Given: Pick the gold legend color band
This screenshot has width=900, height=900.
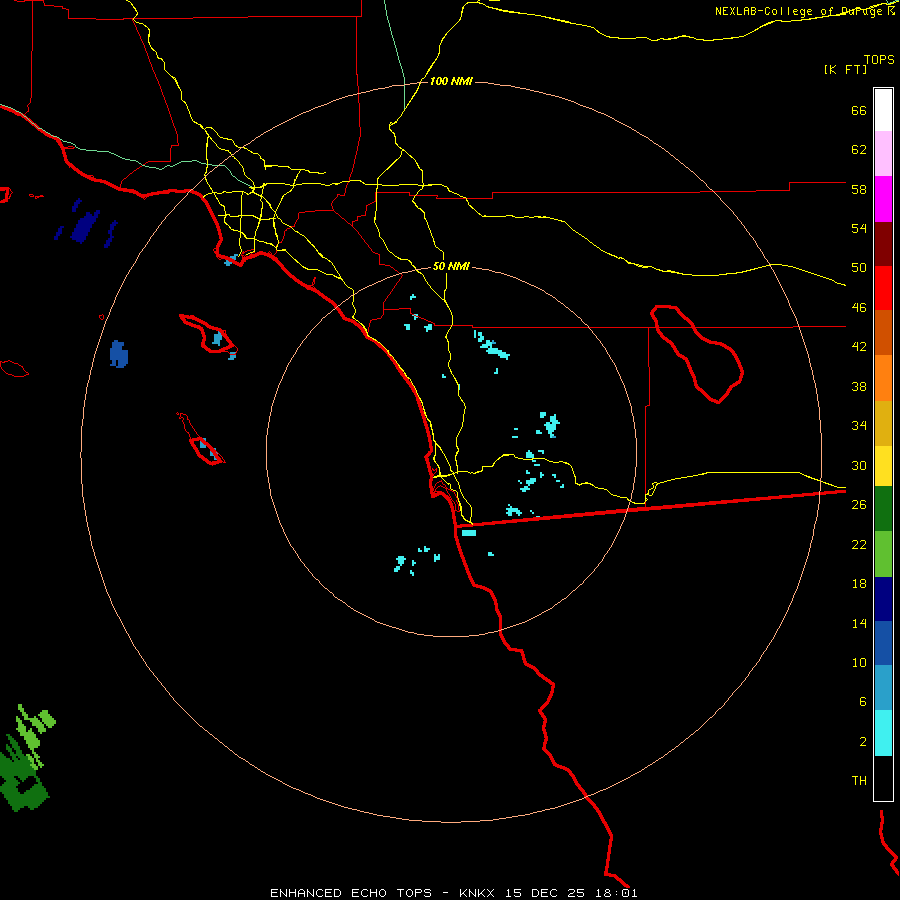Looking at the screenshot, I should pos(883,423).
